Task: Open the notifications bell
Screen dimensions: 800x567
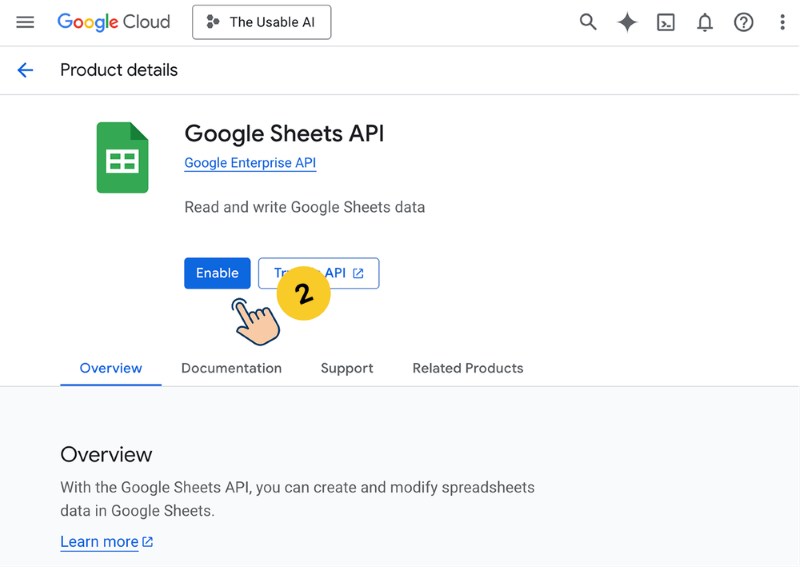Action: [705, 22]
